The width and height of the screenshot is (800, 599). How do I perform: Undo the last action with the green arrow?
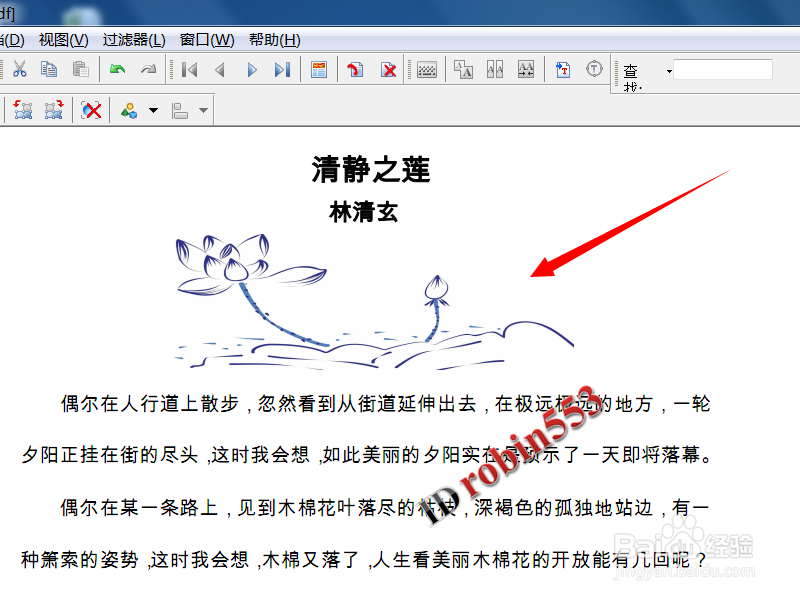pyautogui.click(x=117, y=69)
